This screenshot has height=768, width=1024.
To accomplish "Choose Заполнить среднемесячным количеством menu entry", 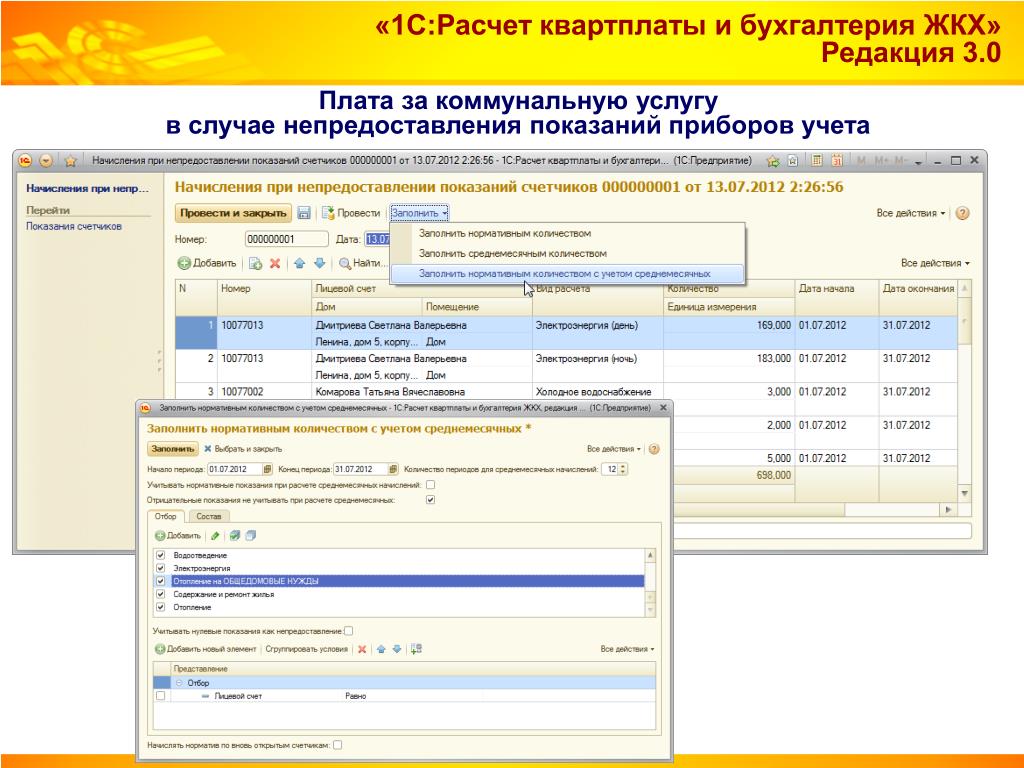I will (x=513, y=253).
